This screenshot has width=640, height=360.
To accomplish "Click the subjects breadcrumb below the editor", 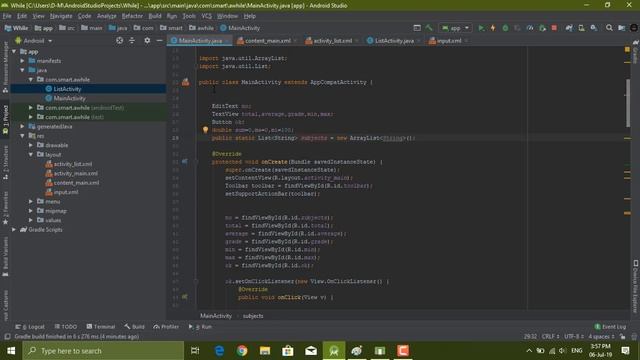I will pos(253,316).
